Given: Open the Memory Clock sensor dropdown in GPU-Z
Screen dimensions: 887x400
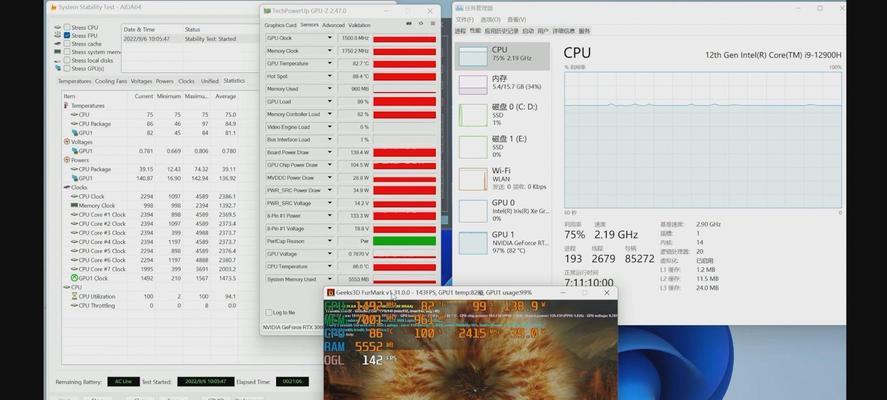Looking at the screenshot, I should 330,51.
